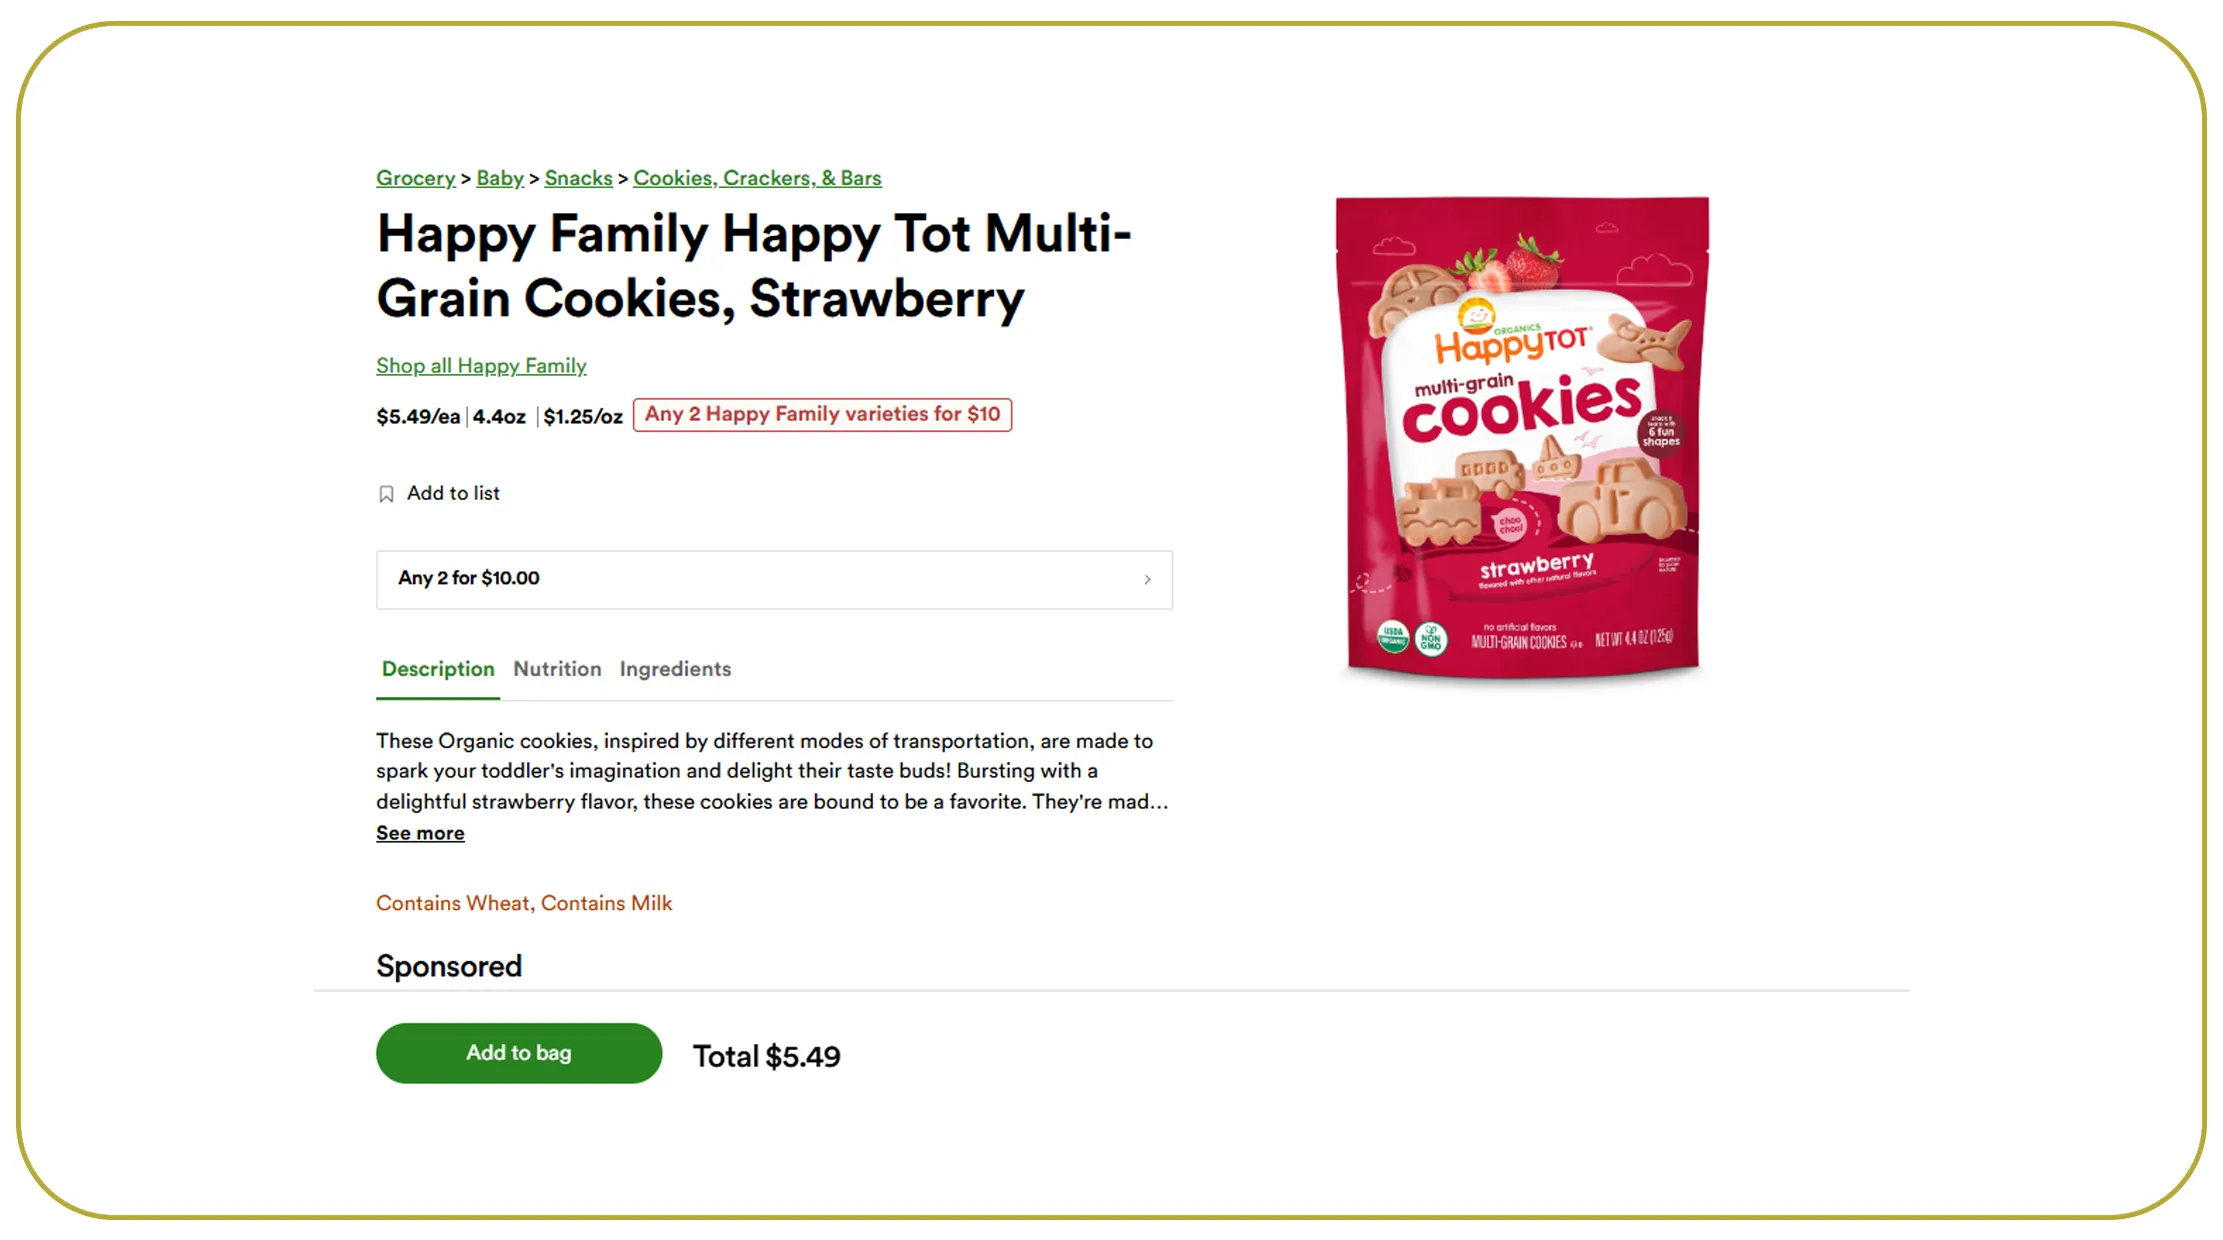
Task: Open the Ingredients tab
Action: (x=675, y=669)
